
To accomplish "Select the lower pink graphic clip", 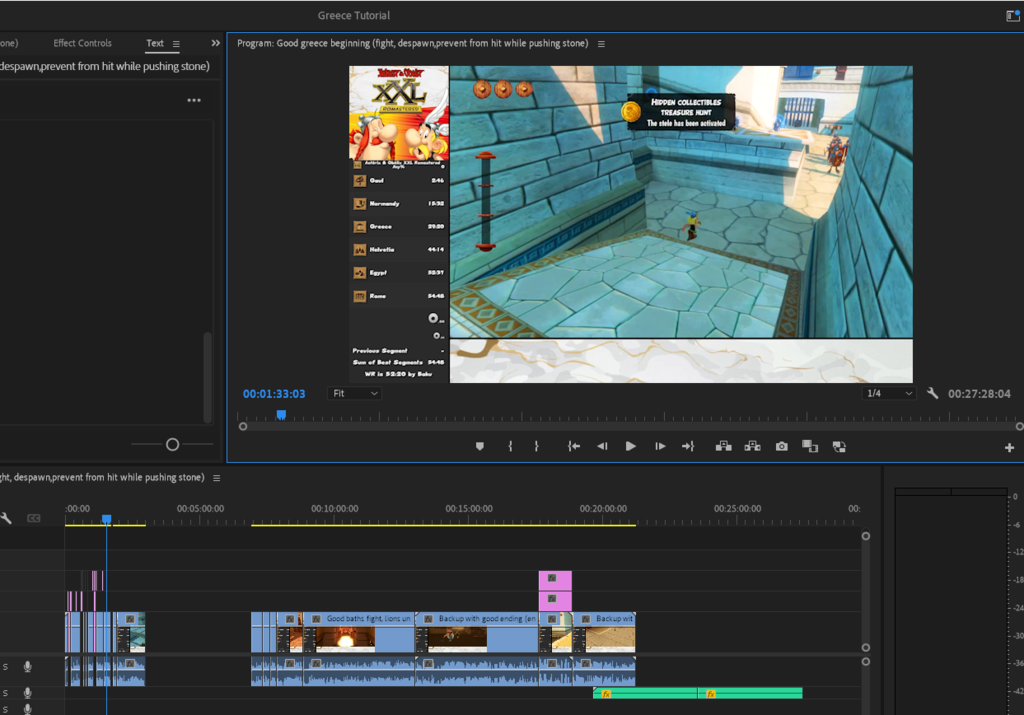I will (x=555, y=601).
